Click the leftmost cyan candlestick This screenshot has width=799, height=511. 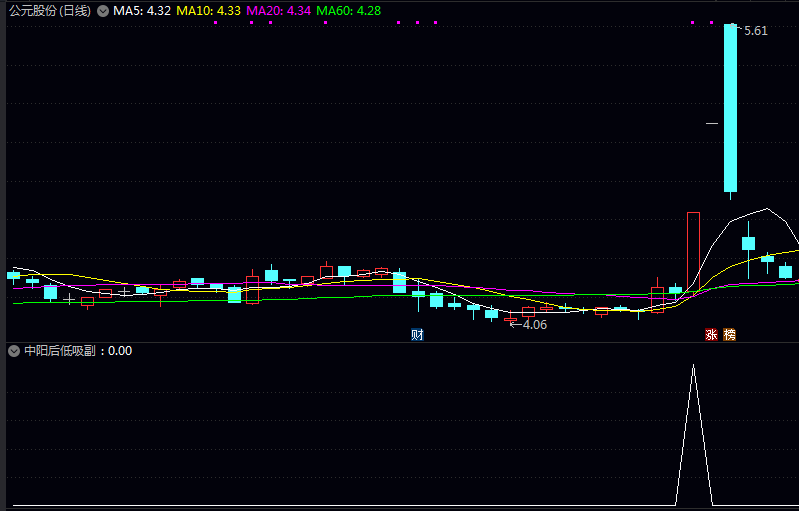[x=14, y=275]
